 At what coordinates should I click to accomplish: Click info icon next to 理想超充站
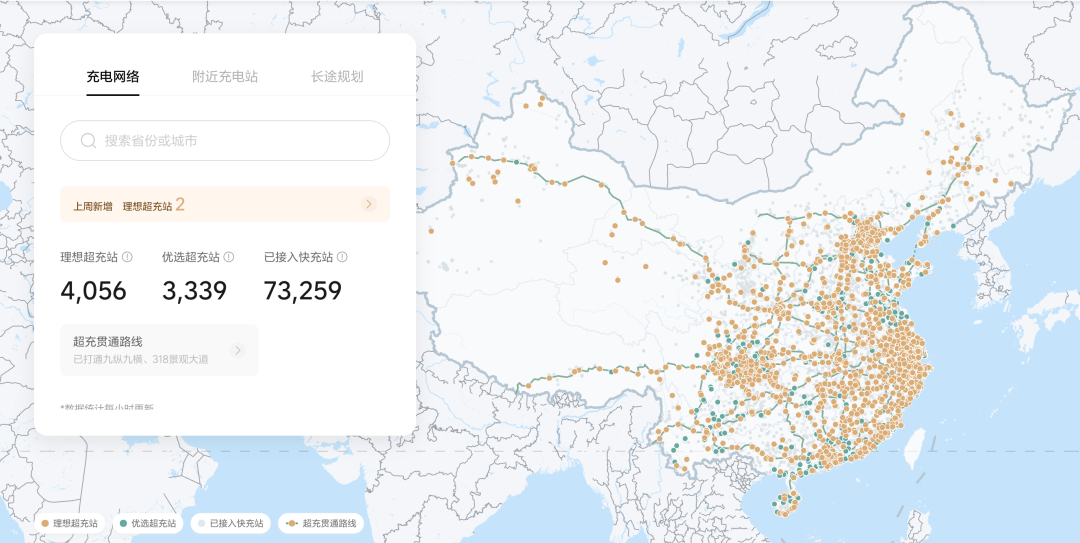127,257
